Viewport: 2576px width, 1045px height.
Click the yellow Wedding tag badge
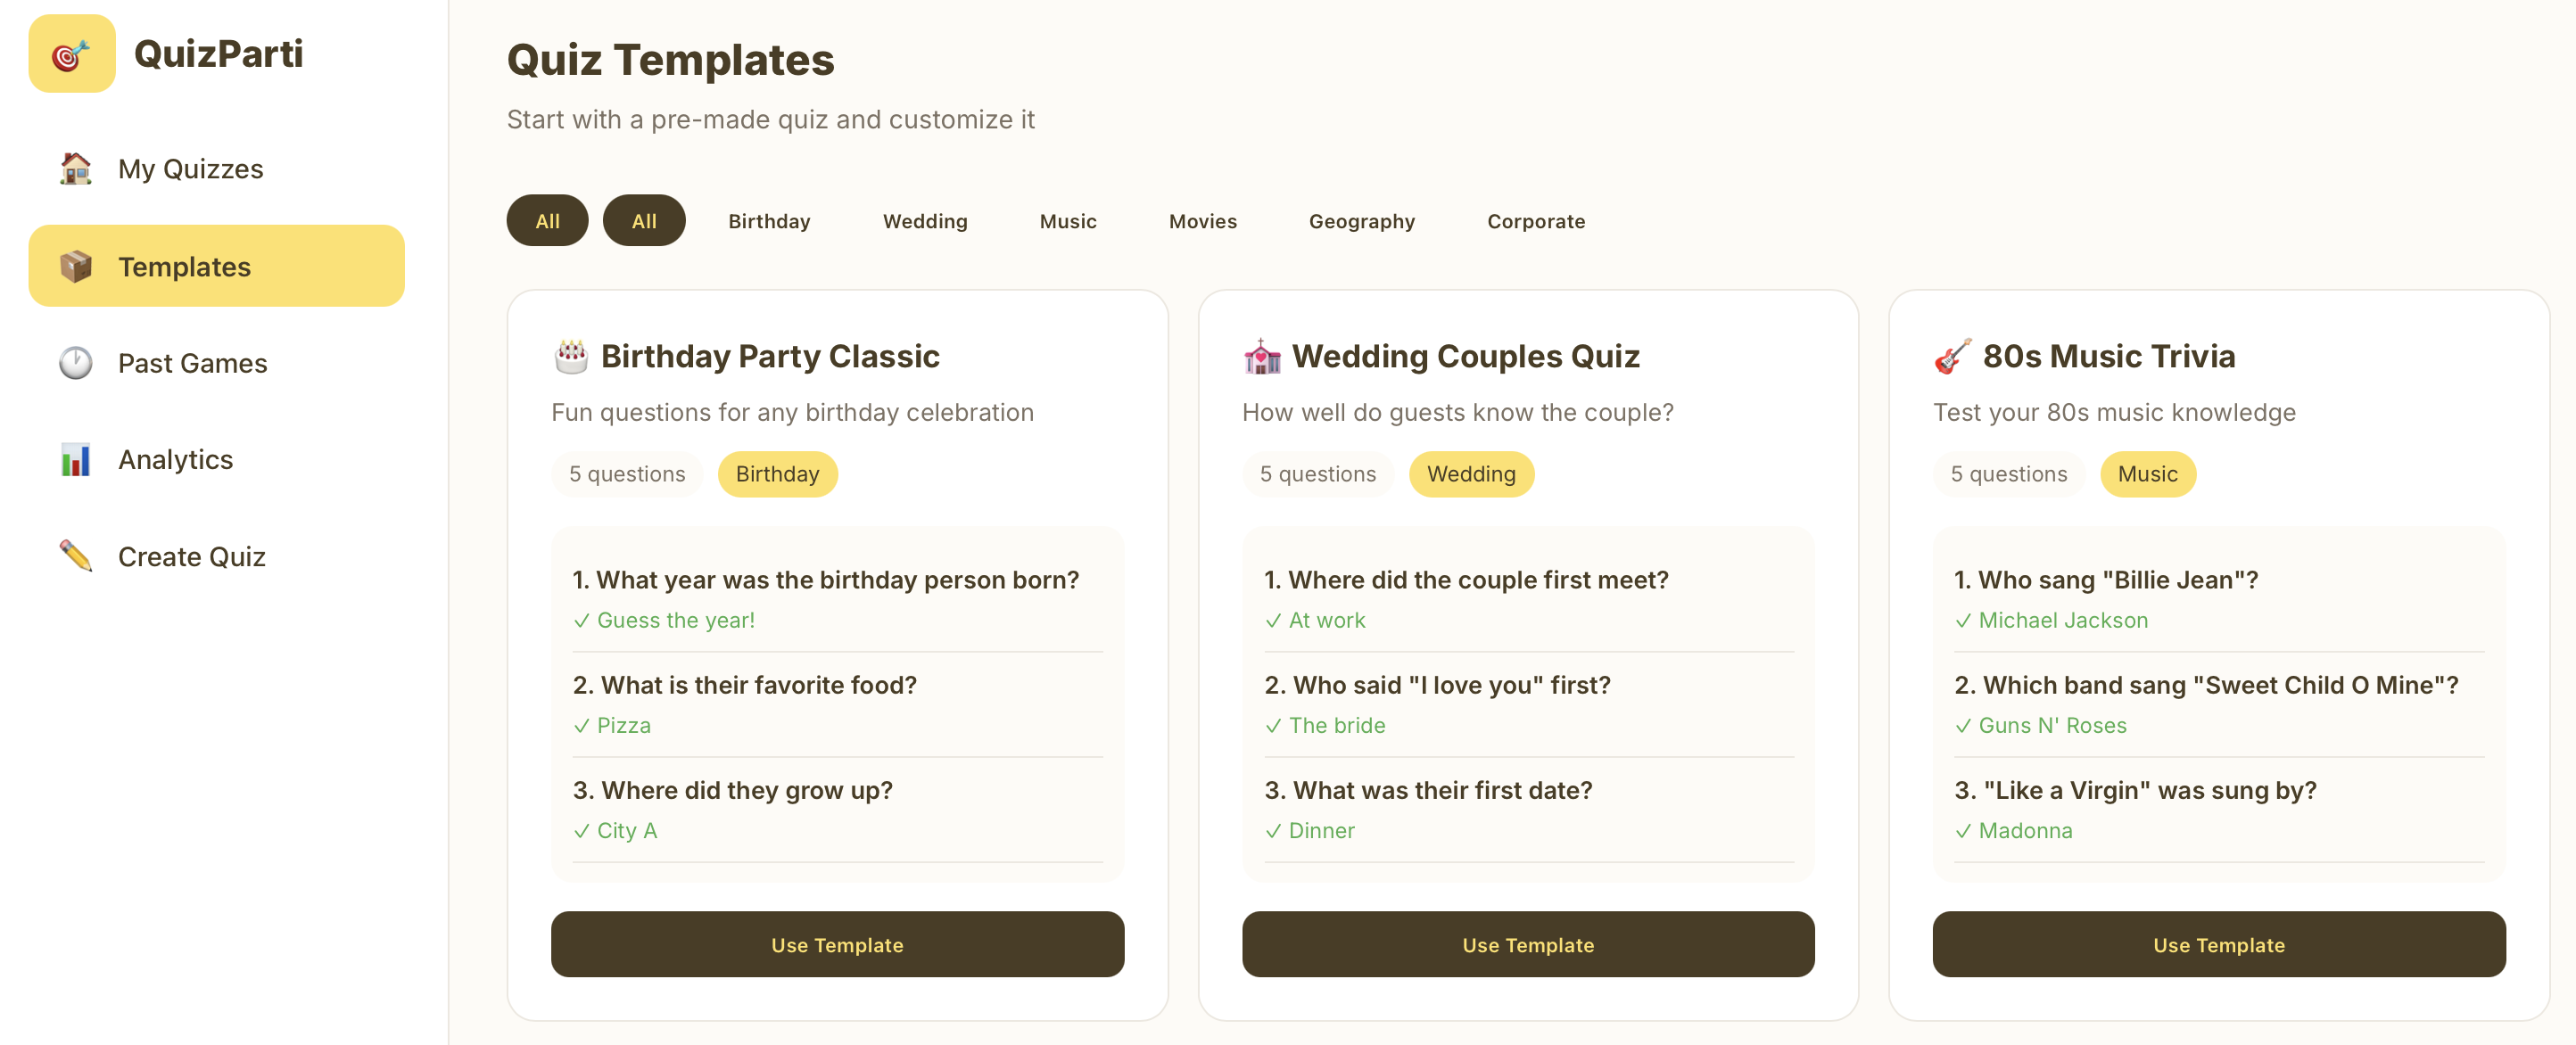(x=1470, y=474)
